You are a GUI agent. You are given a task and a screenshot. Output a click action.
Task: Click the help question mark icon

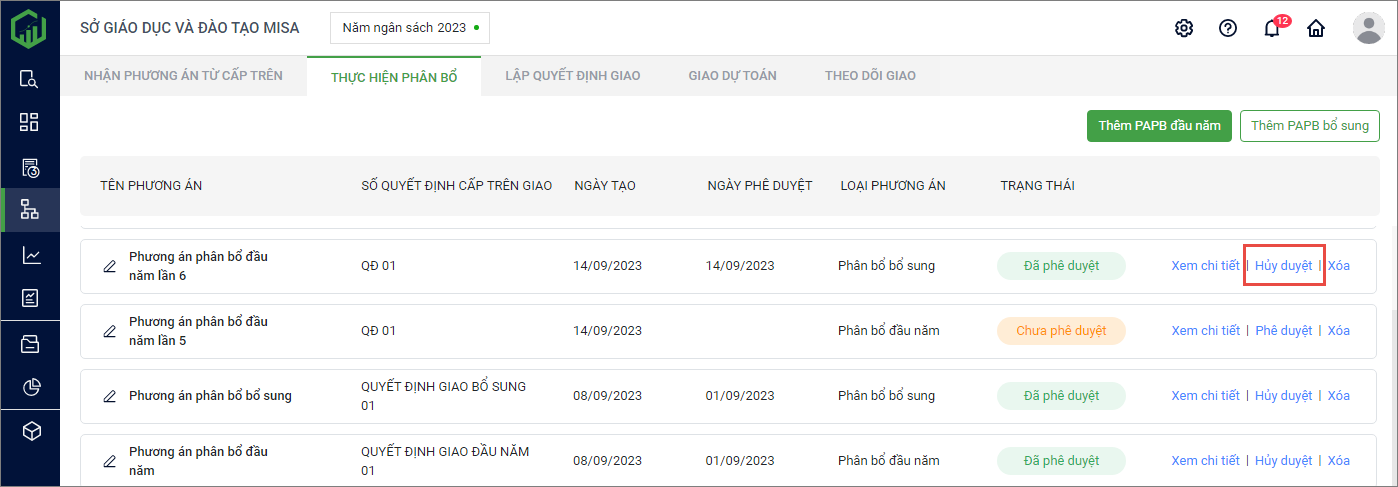click(1228, 28)
